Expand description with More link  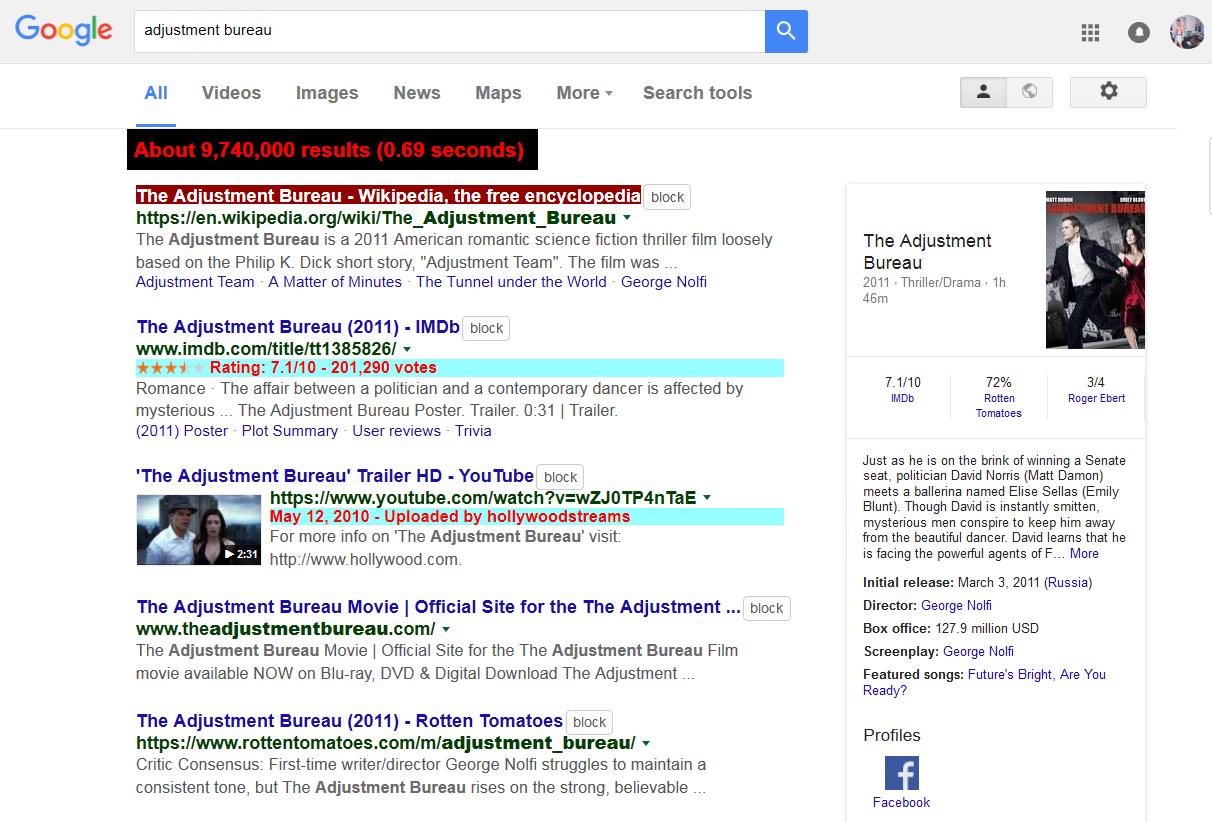pyautogui.click(x=1084, y=553)
